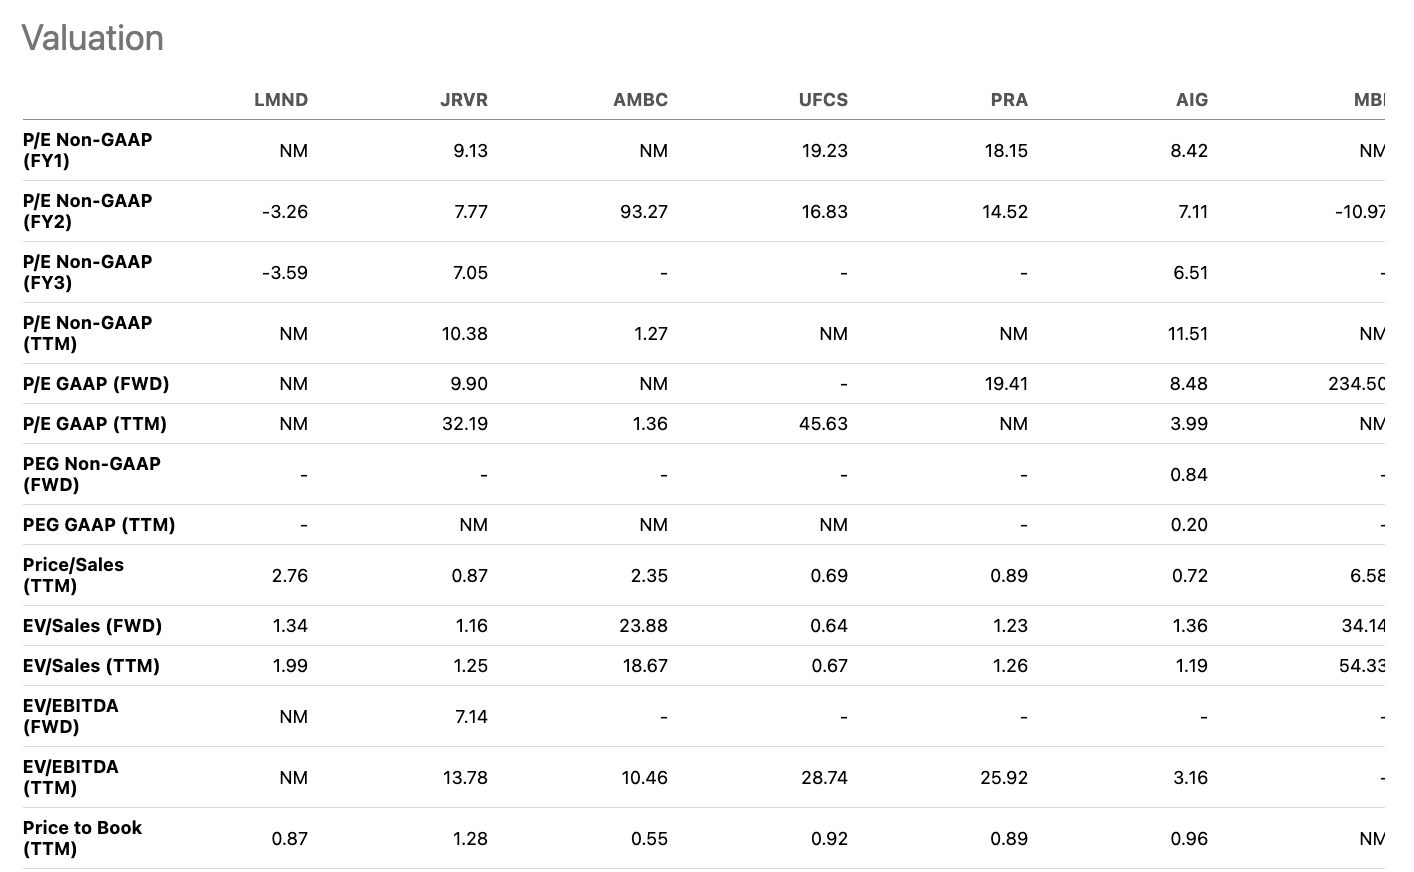Screen dimensions: 1414x872
Task: Click the P/E Non-GAAP (FY1) row label
Action: 88,150
